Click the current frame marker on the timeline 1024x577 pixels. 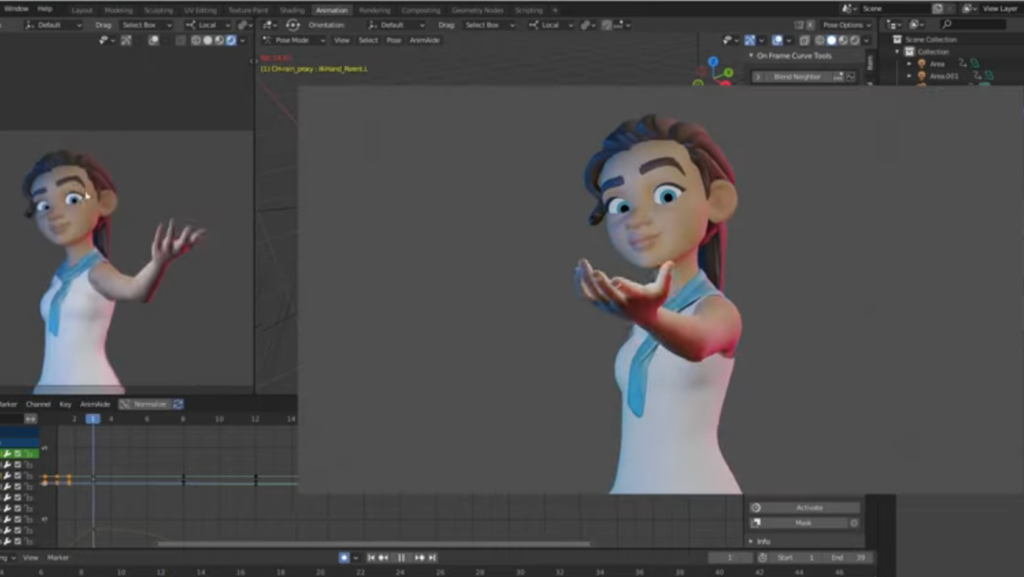point(92,420)
